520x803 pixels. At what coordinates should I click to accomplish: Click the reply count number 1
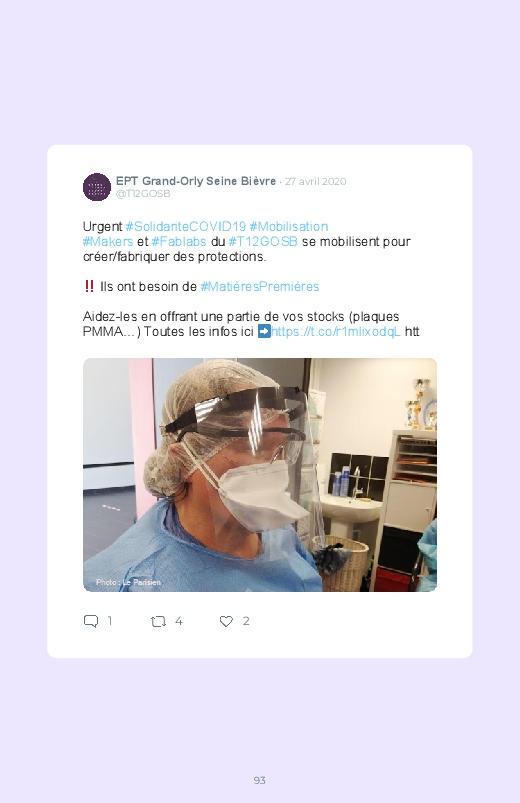[x=110, y=621]
